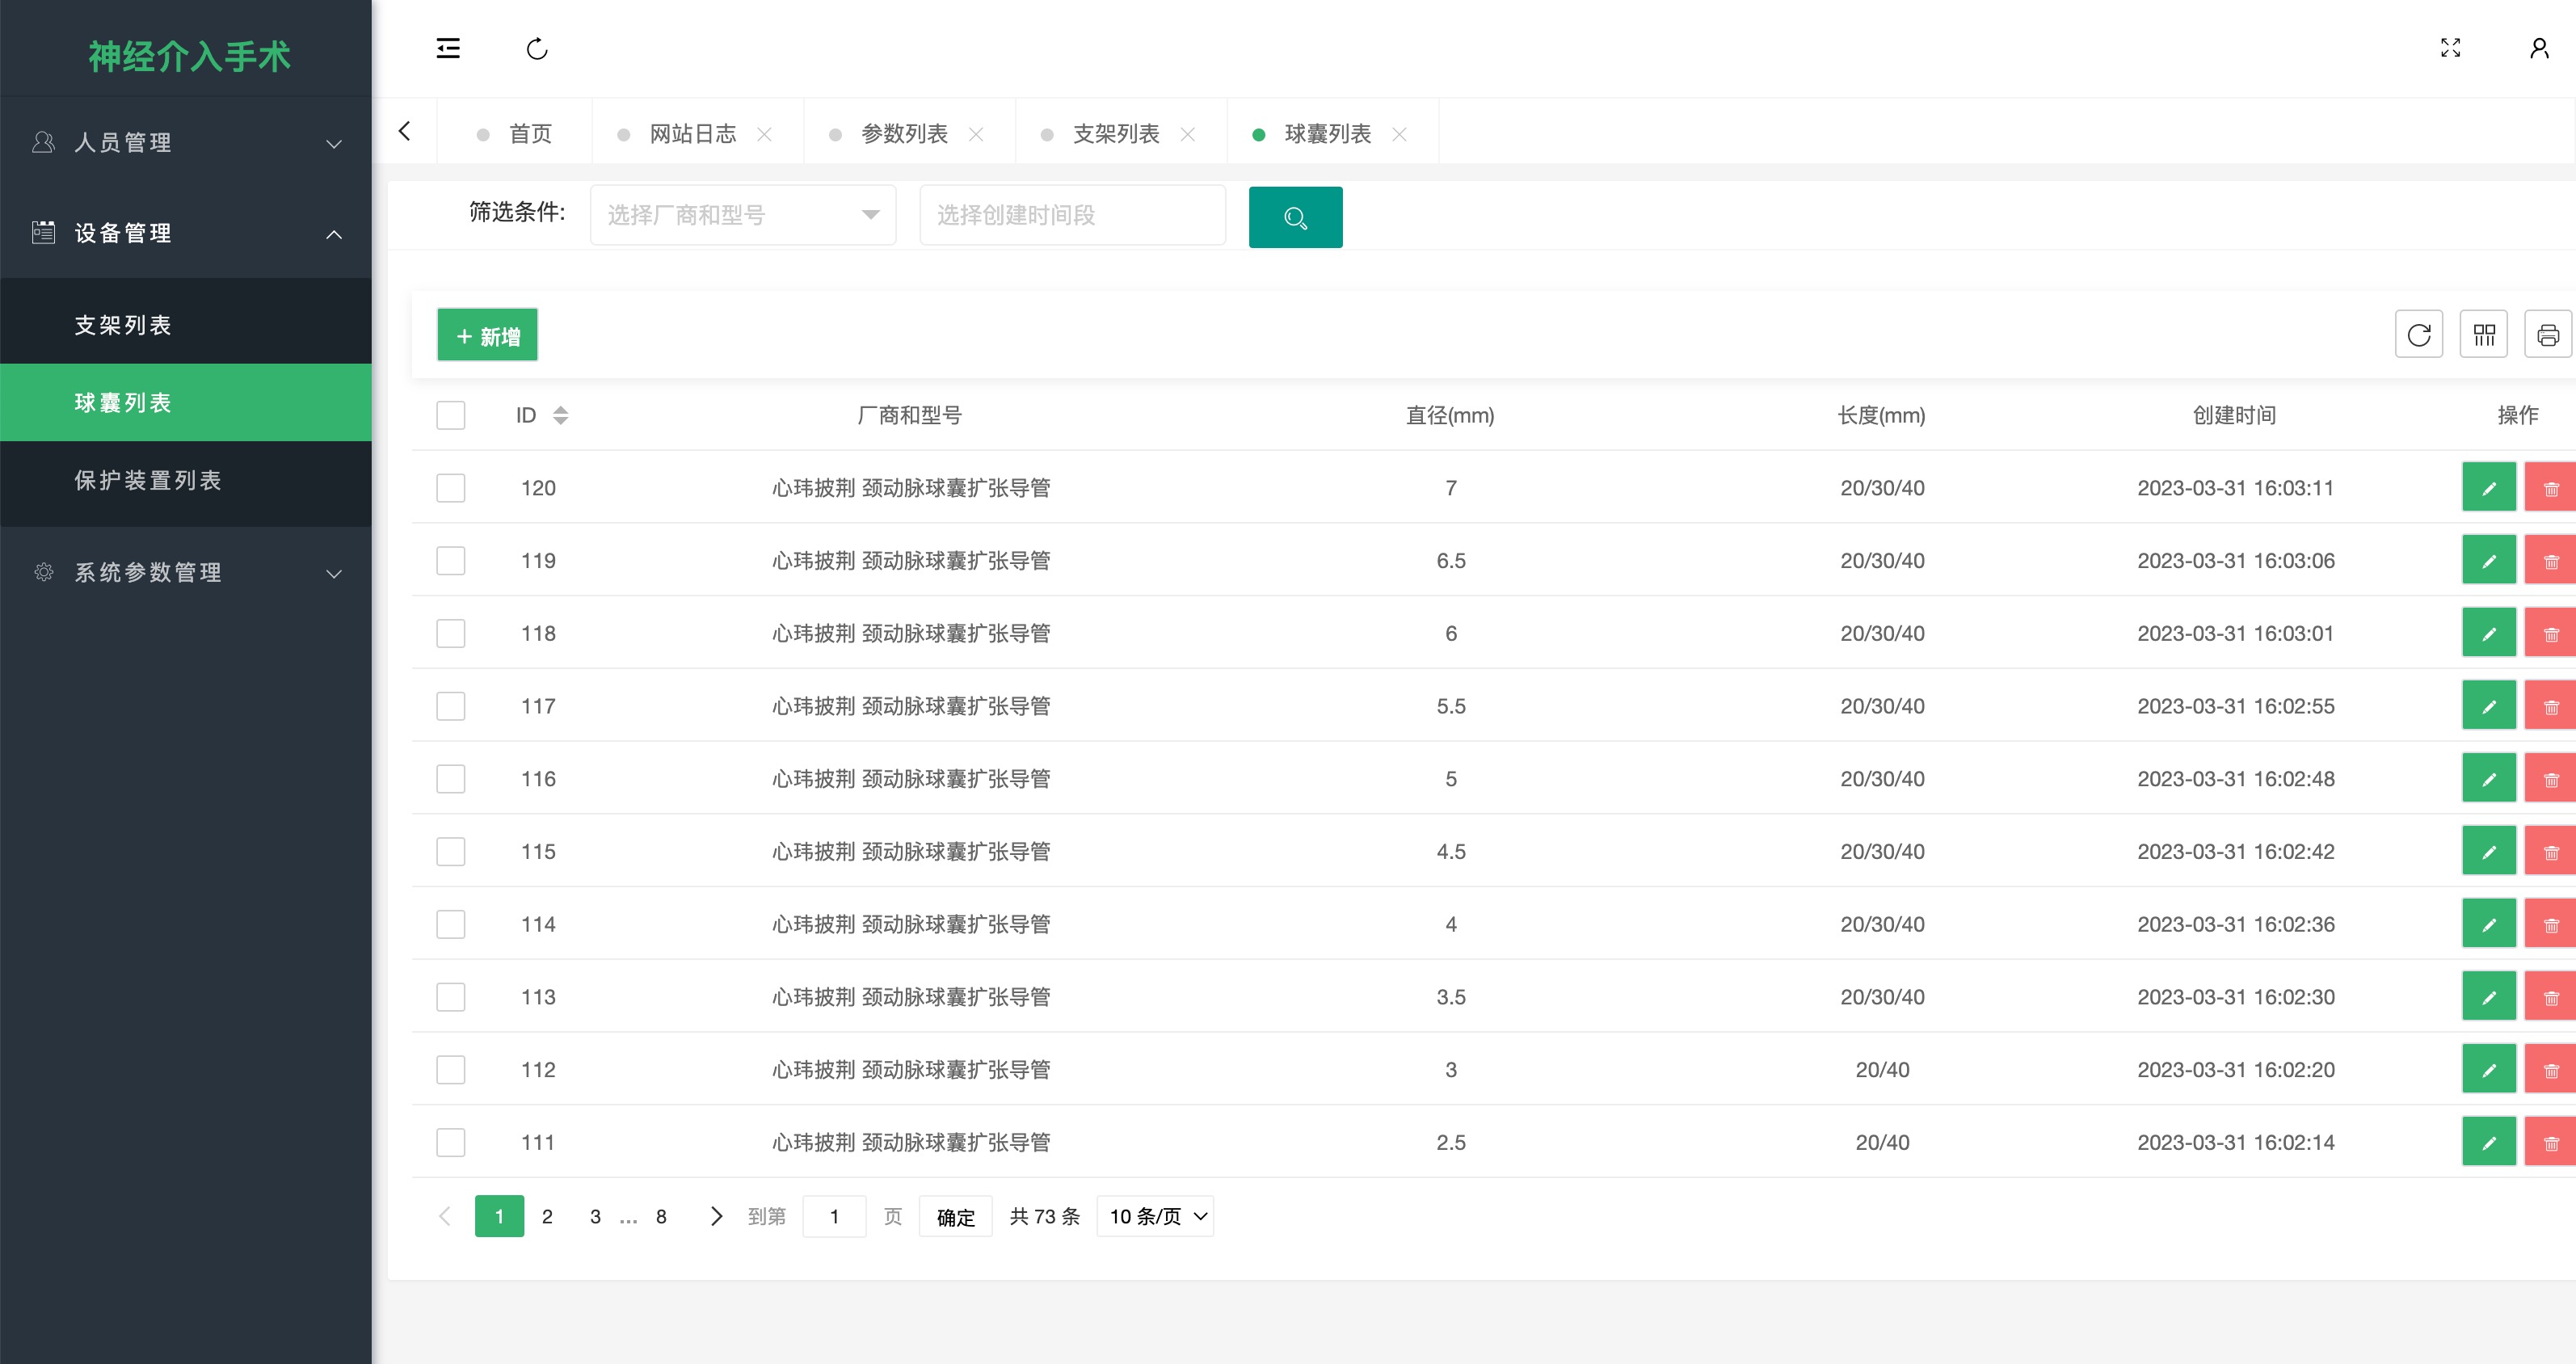
Task: Open the column filter grid icon
Action: click(x=2483, y=334)
